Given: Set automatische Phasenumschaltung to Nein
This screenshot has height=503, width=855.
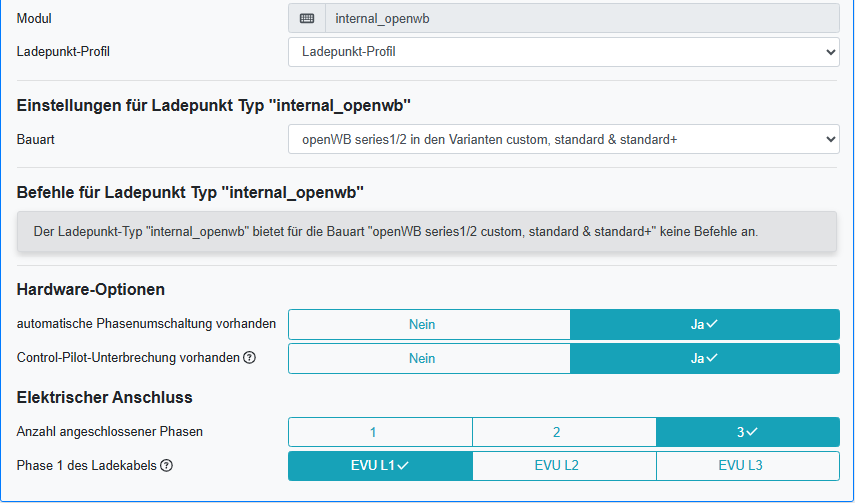Looking at the screenshot, I should tap(429, 324).
